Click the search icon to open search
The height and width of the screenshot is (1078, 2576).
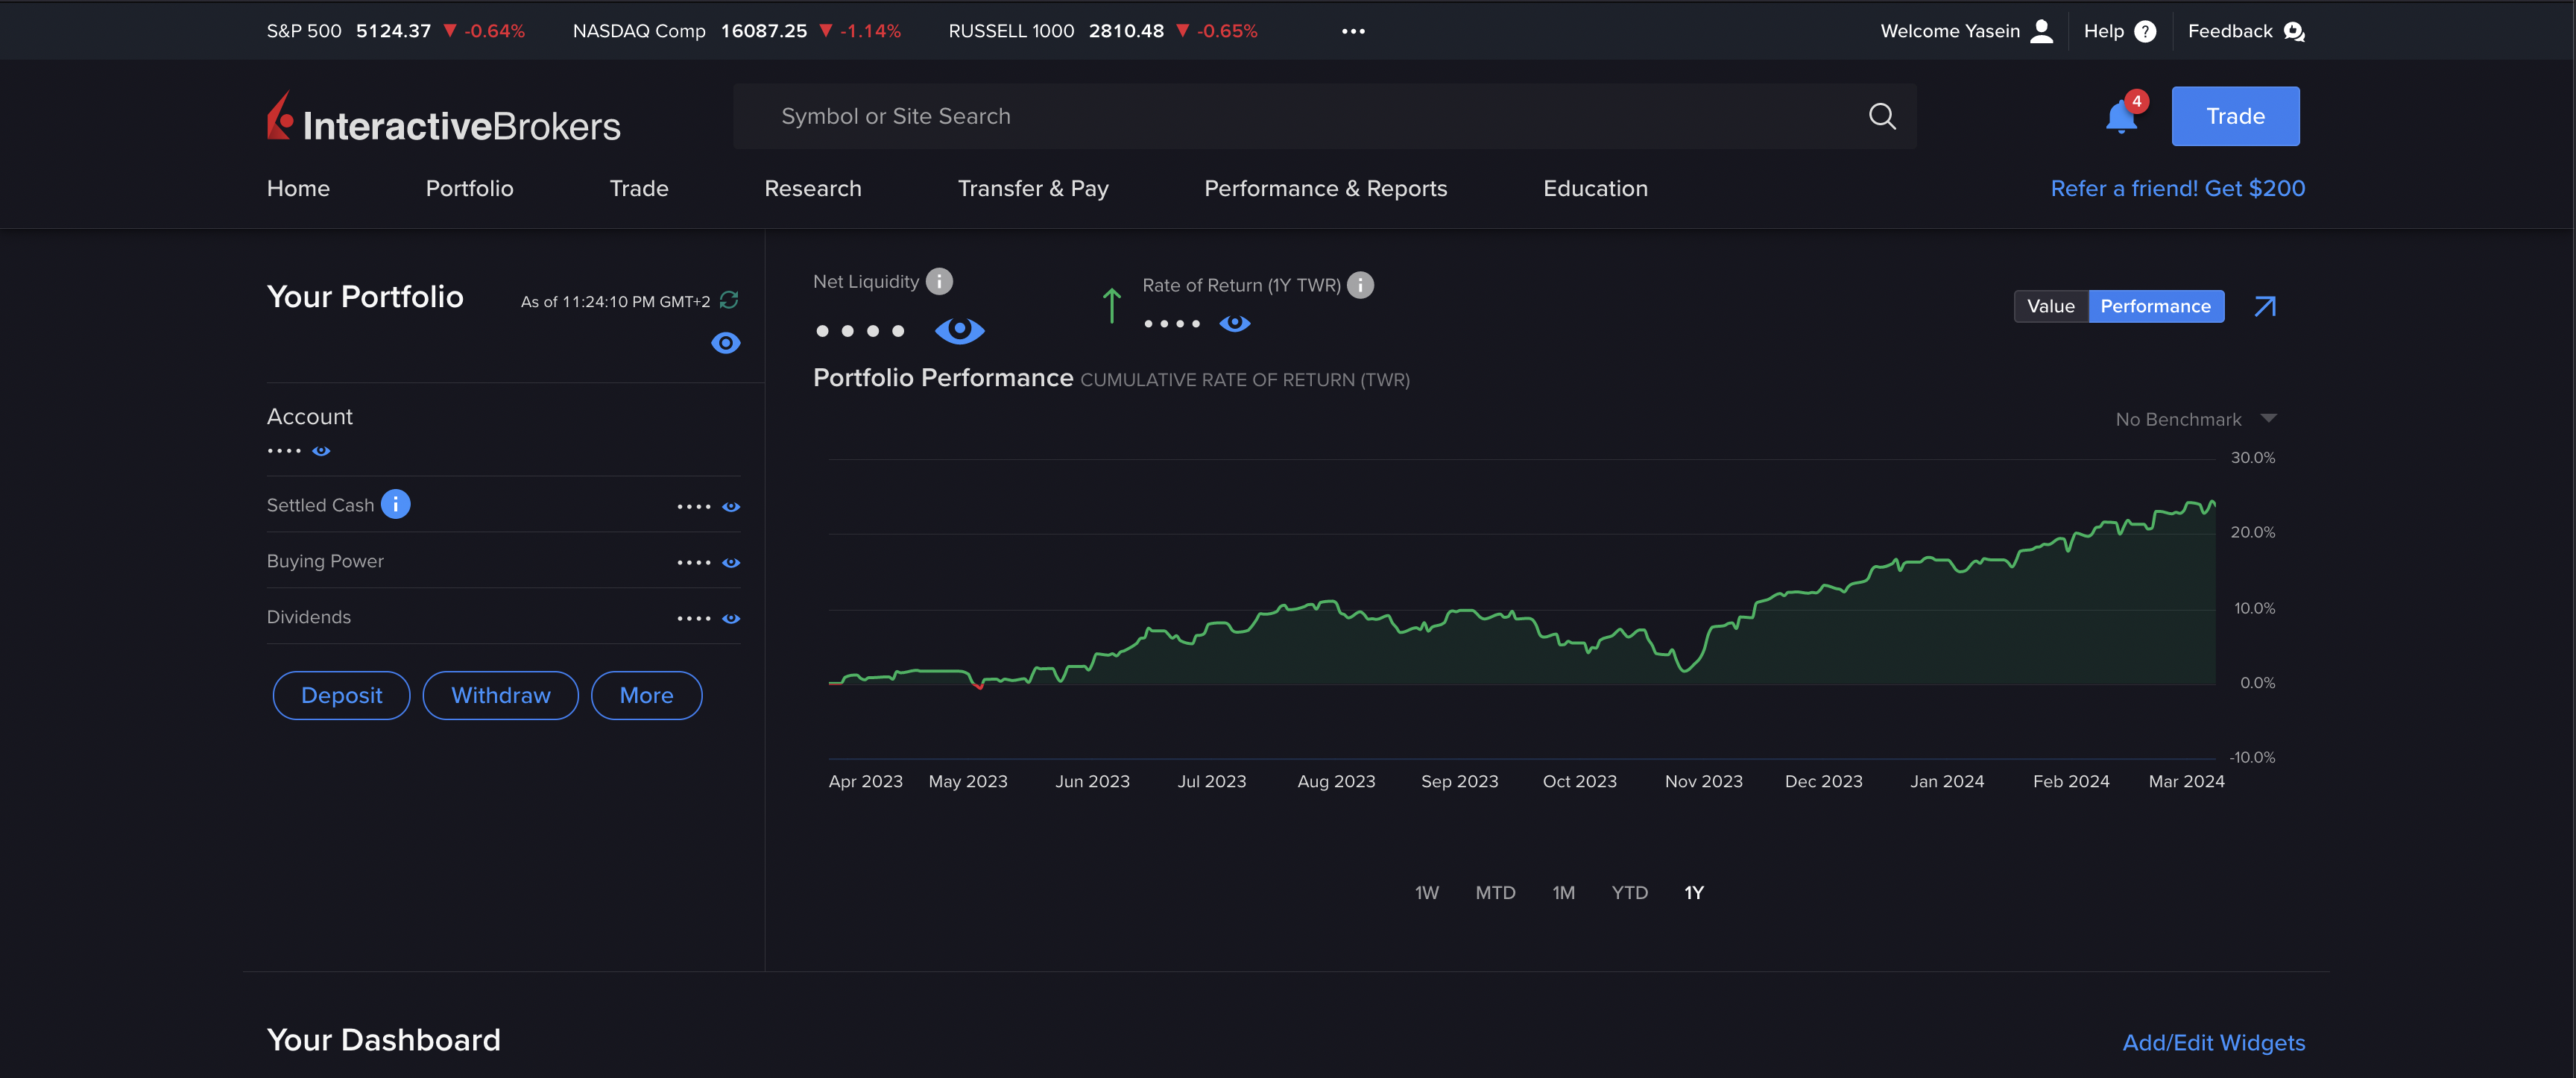(x=1884, y=115)
